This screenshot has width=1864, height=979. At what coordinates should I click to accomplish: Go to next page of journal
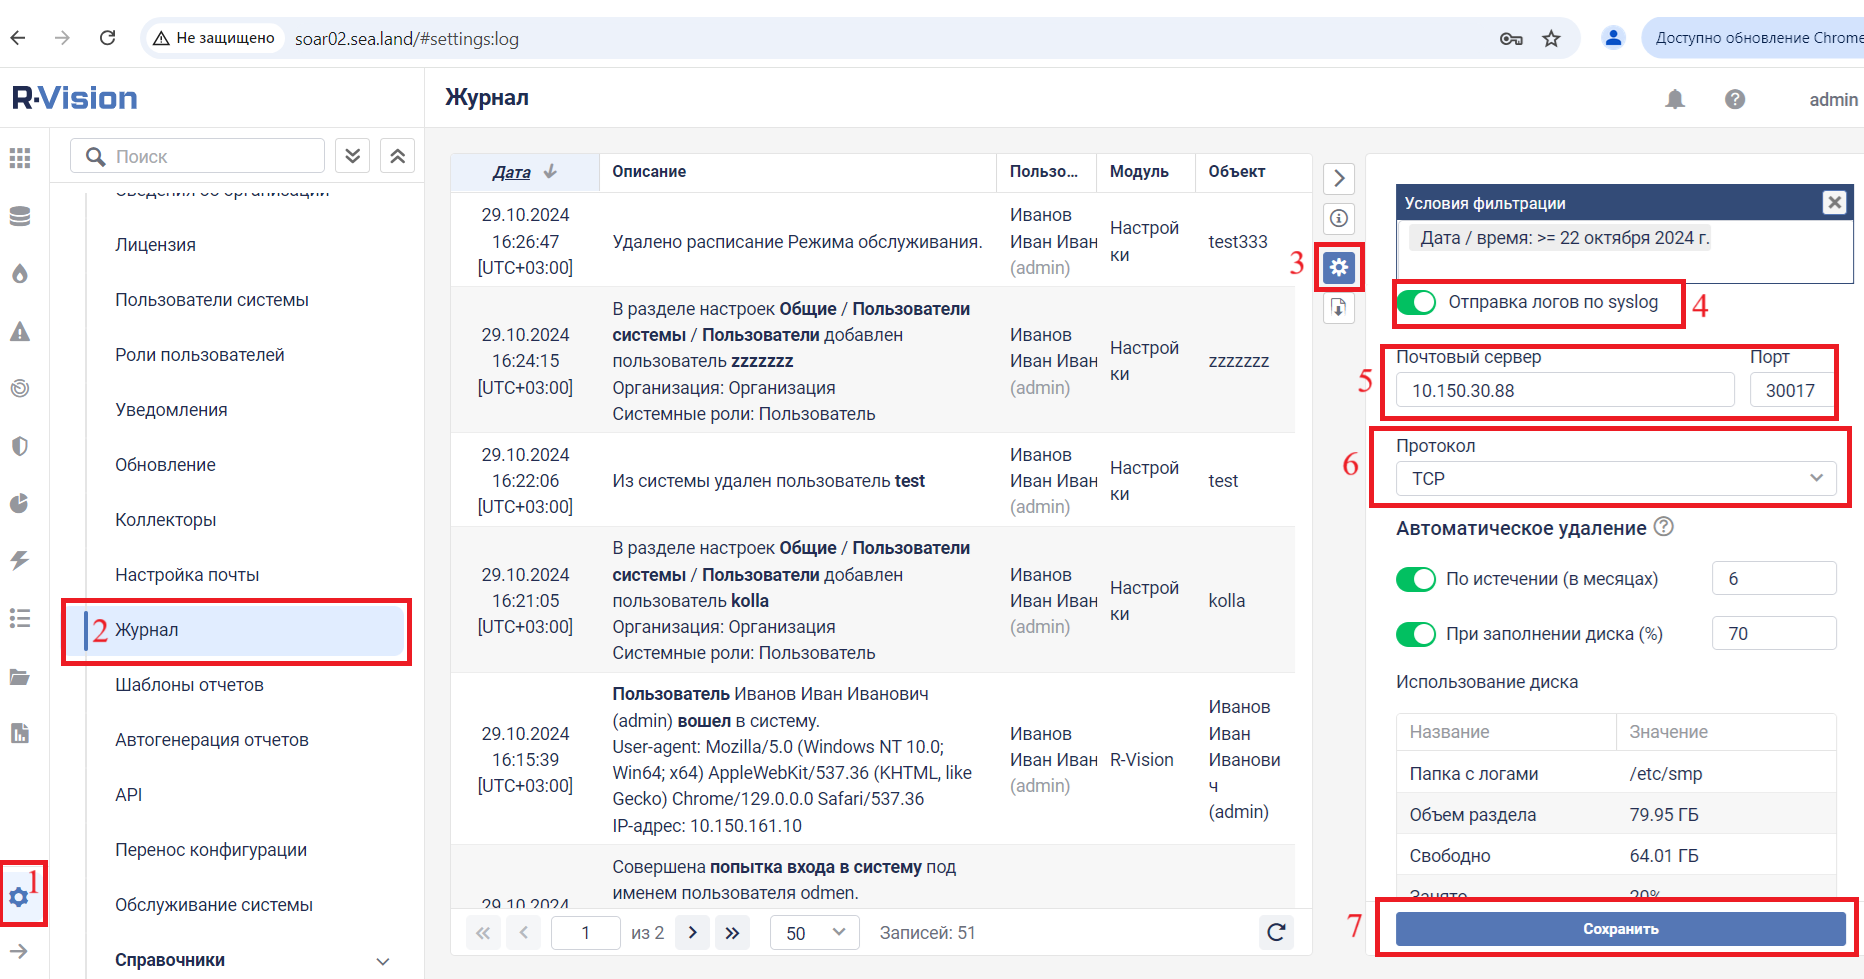693,932
